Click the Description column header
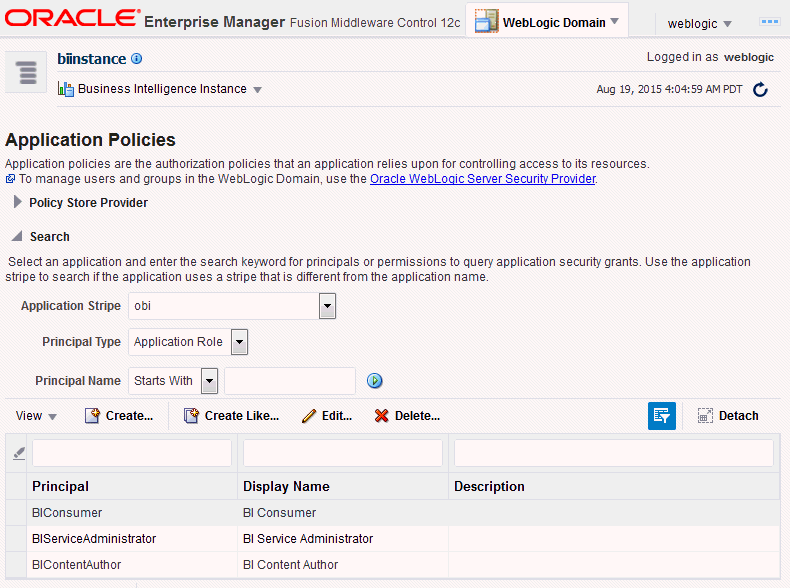The image size is (790, 588). (614, 486)
